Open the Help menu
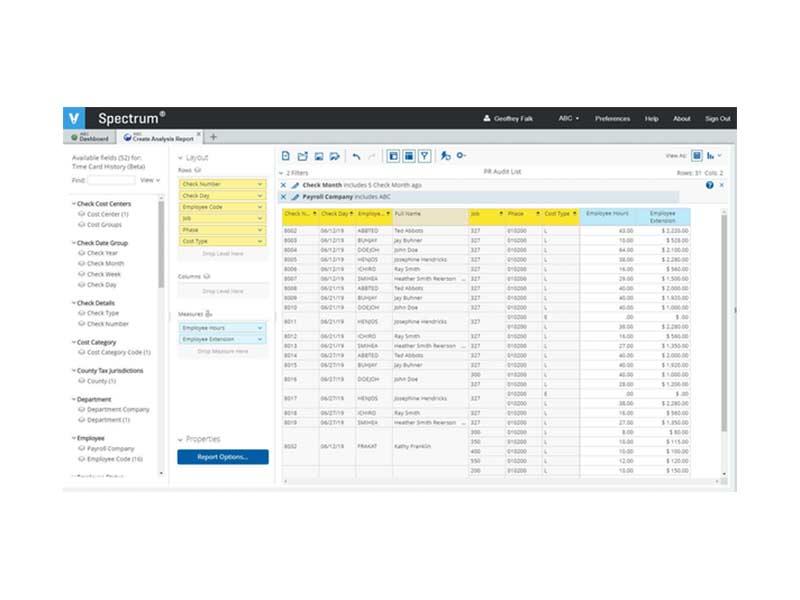Image resolution: width=800 pixels, height=600 pixels. (x=652, y=118)
